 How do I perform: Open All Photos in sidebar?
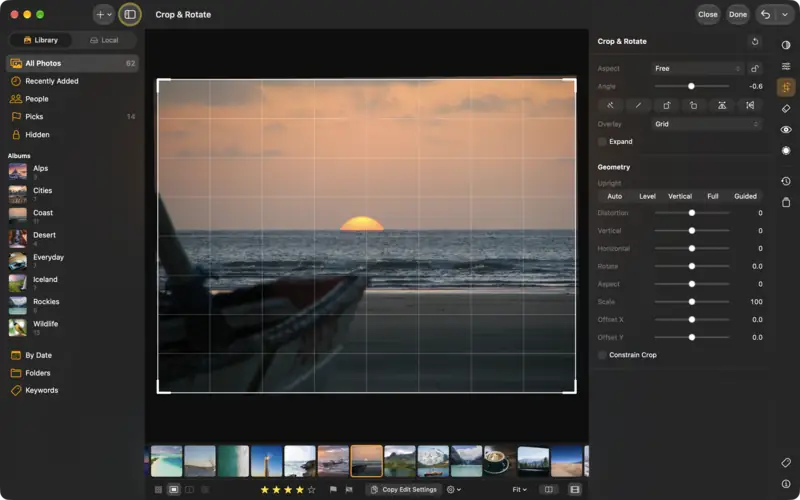(72, 63)
